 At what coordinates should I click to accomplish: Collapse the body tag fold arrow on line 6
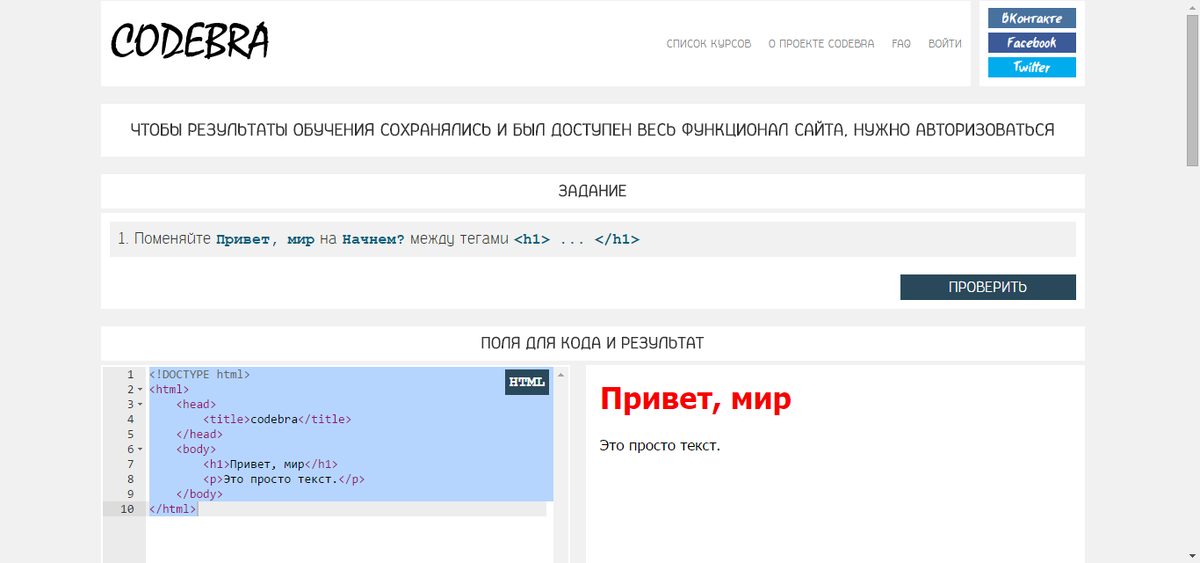pos(139,449)
